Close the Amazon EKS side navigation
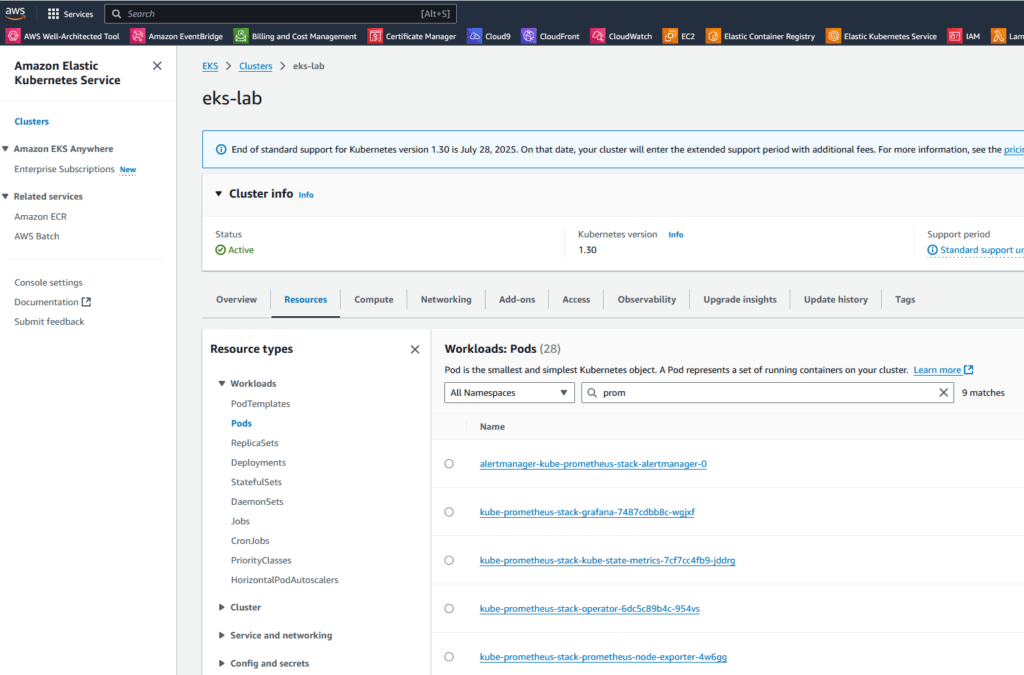 [157, 66]
